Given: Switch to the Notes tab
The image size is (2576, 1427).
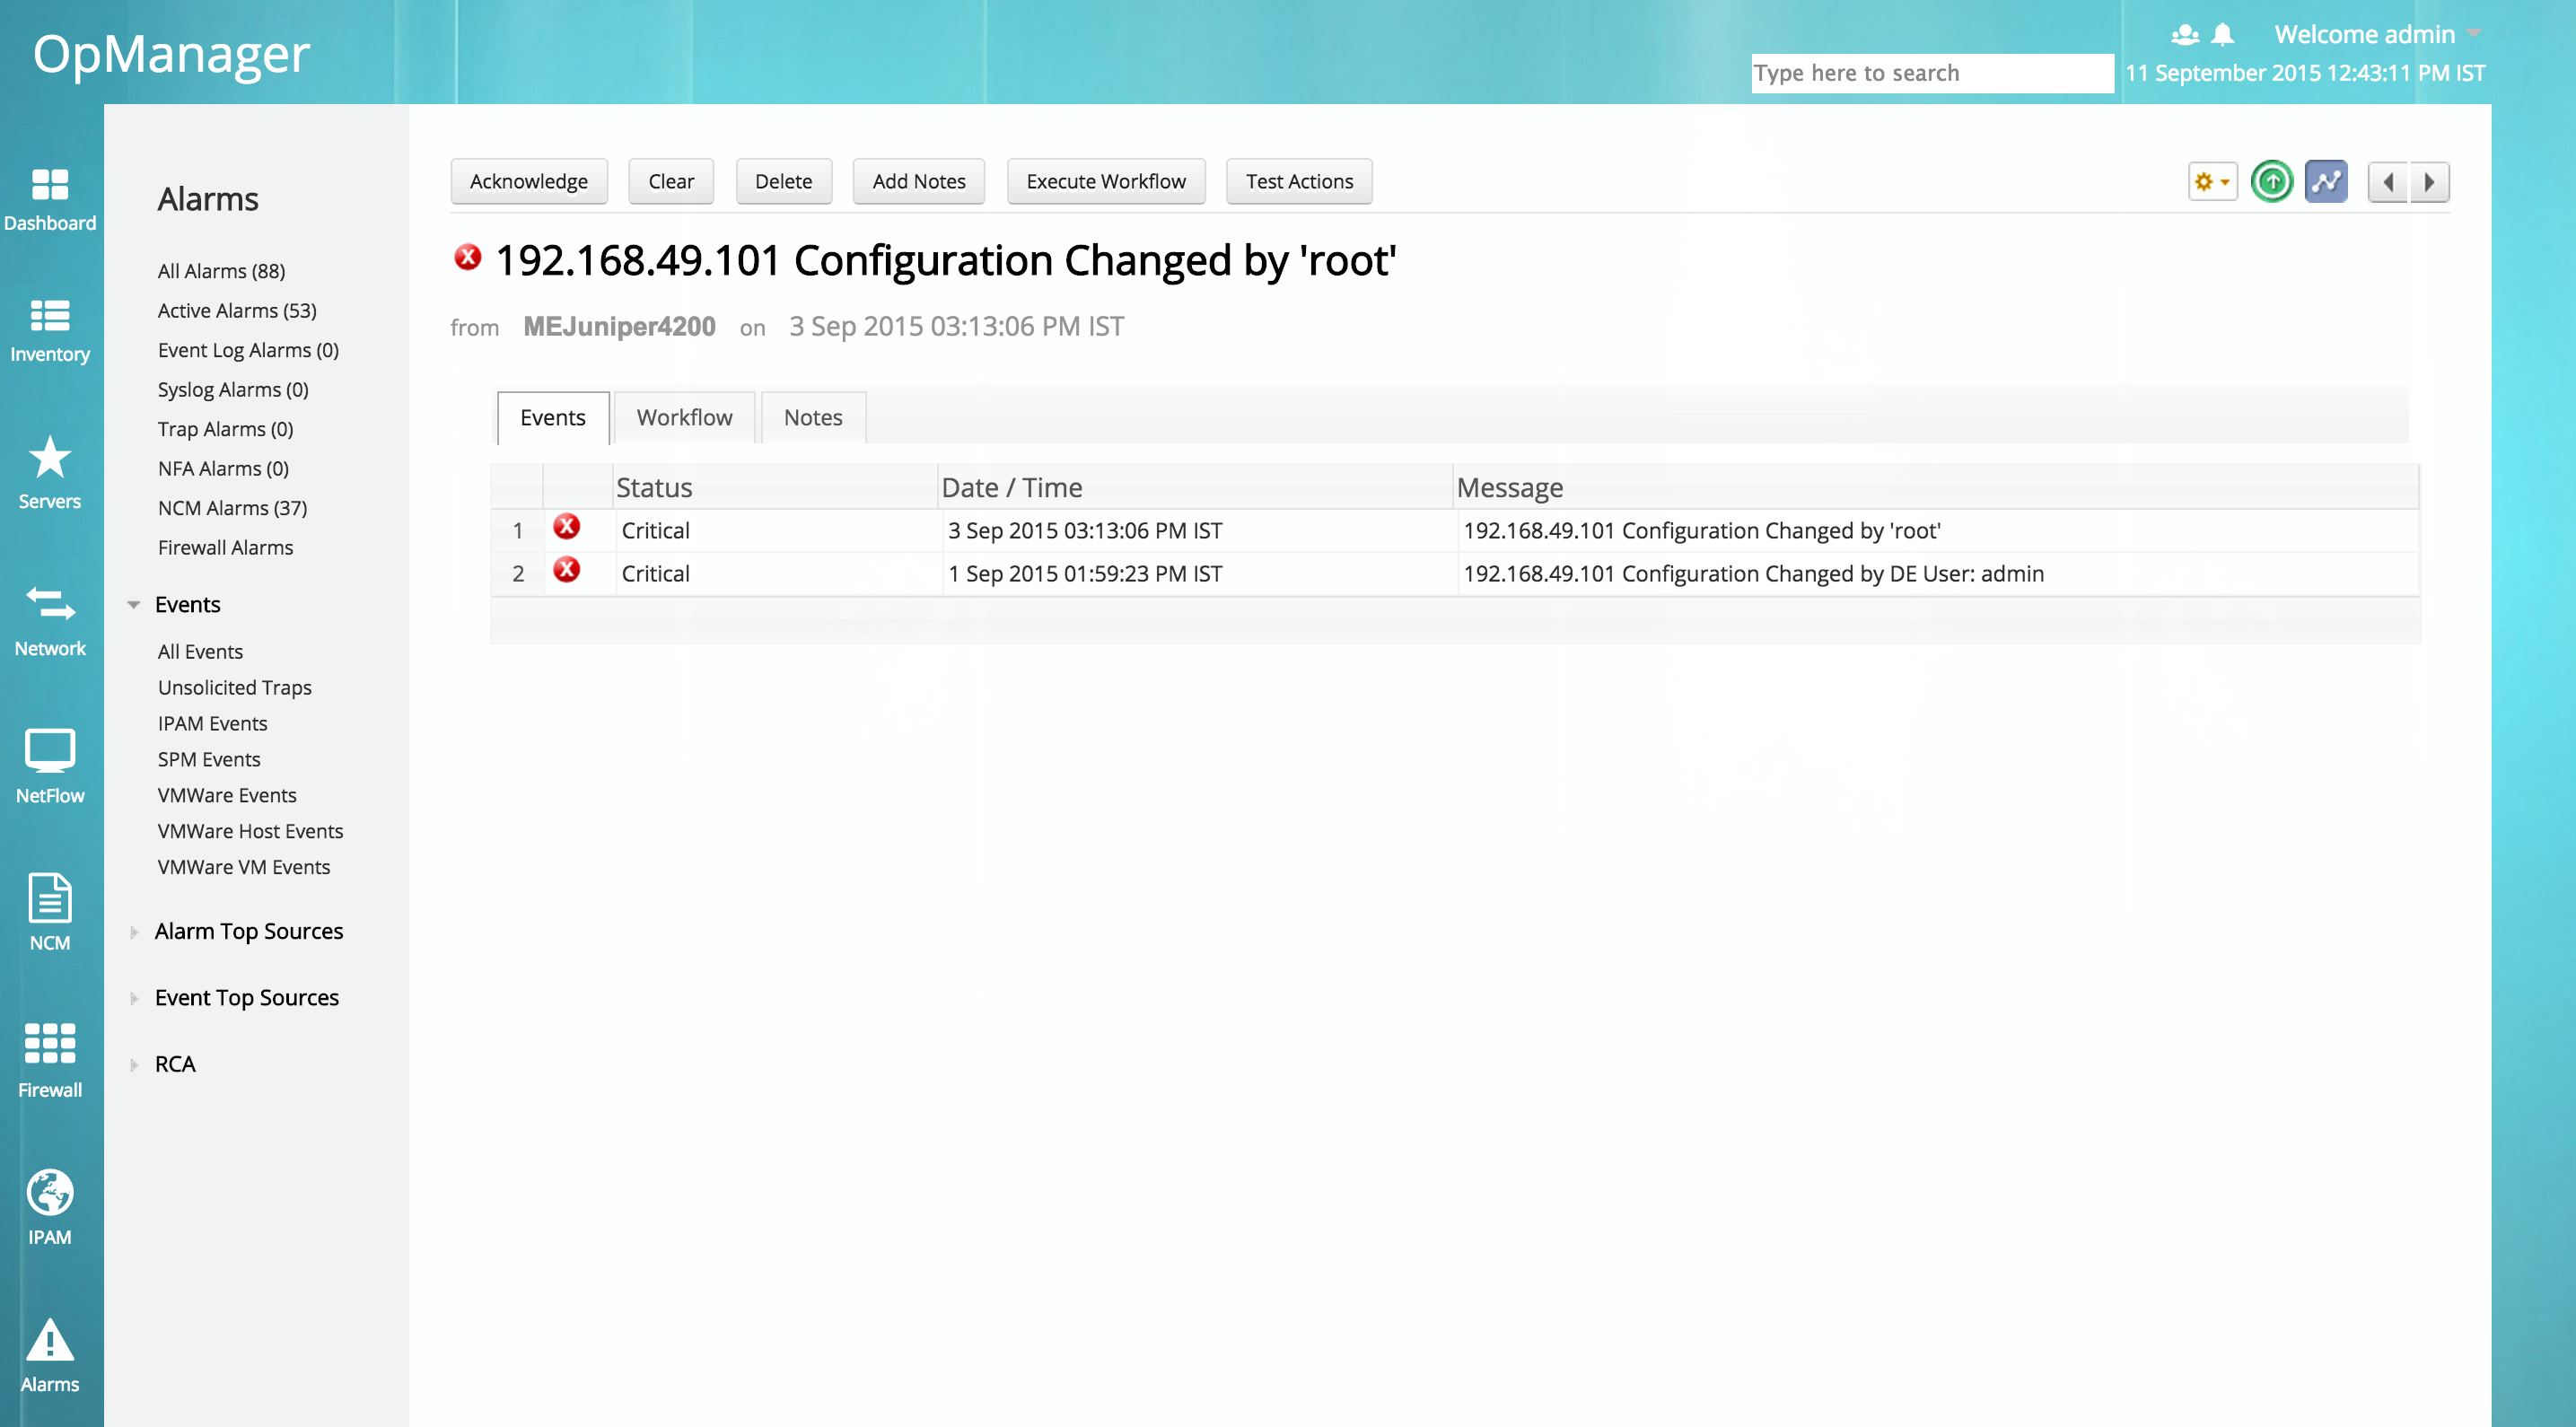Looking at the screenshot, I should click(x=813, y=417).
